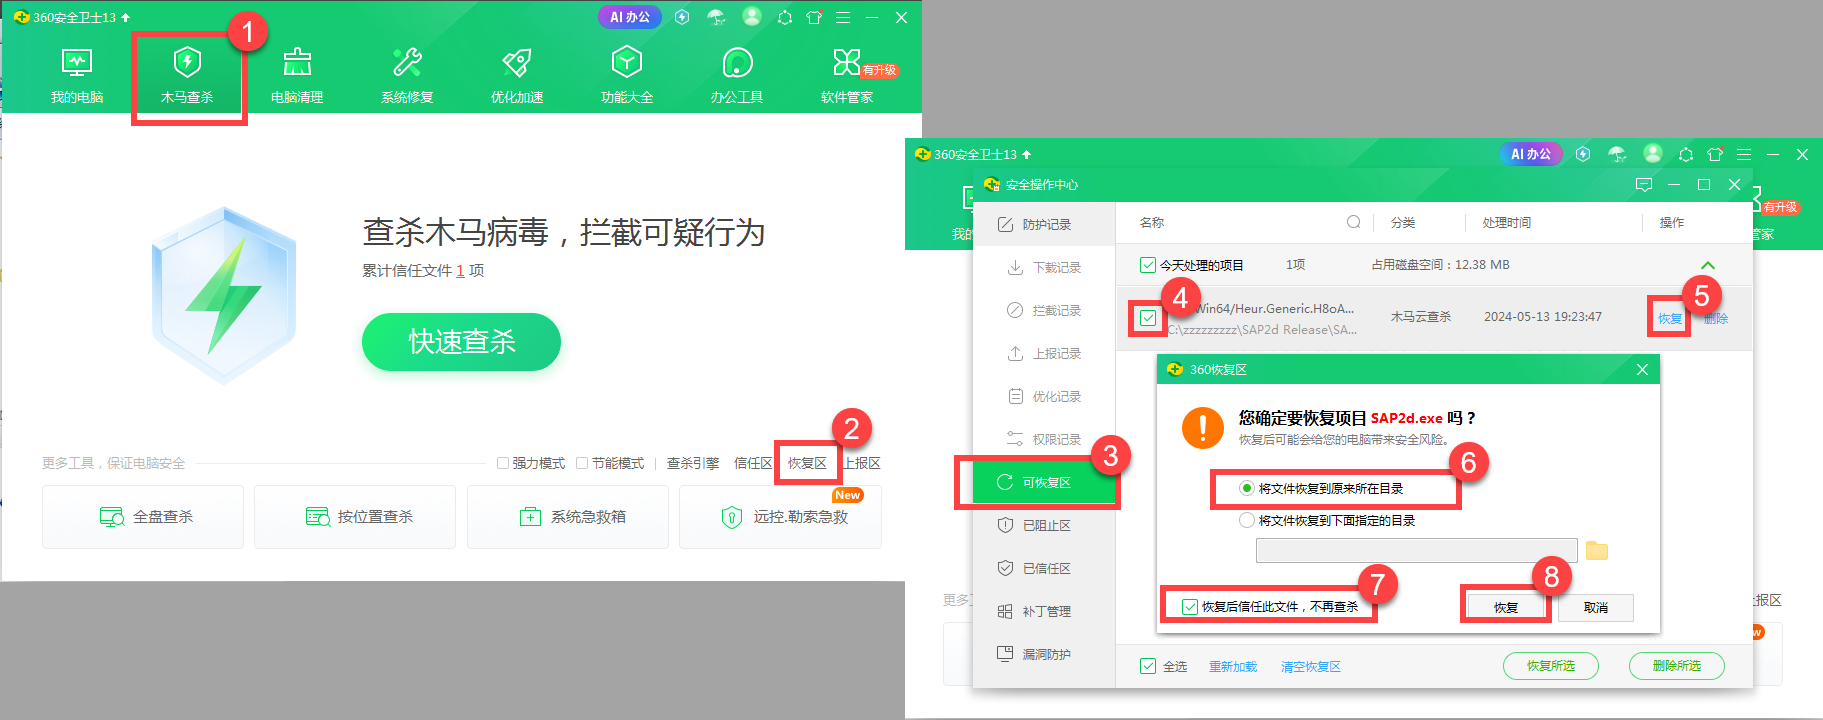Browse folder icon next to path field
Viewport: 1823px width, 720px height.
tap(1597, 551)
